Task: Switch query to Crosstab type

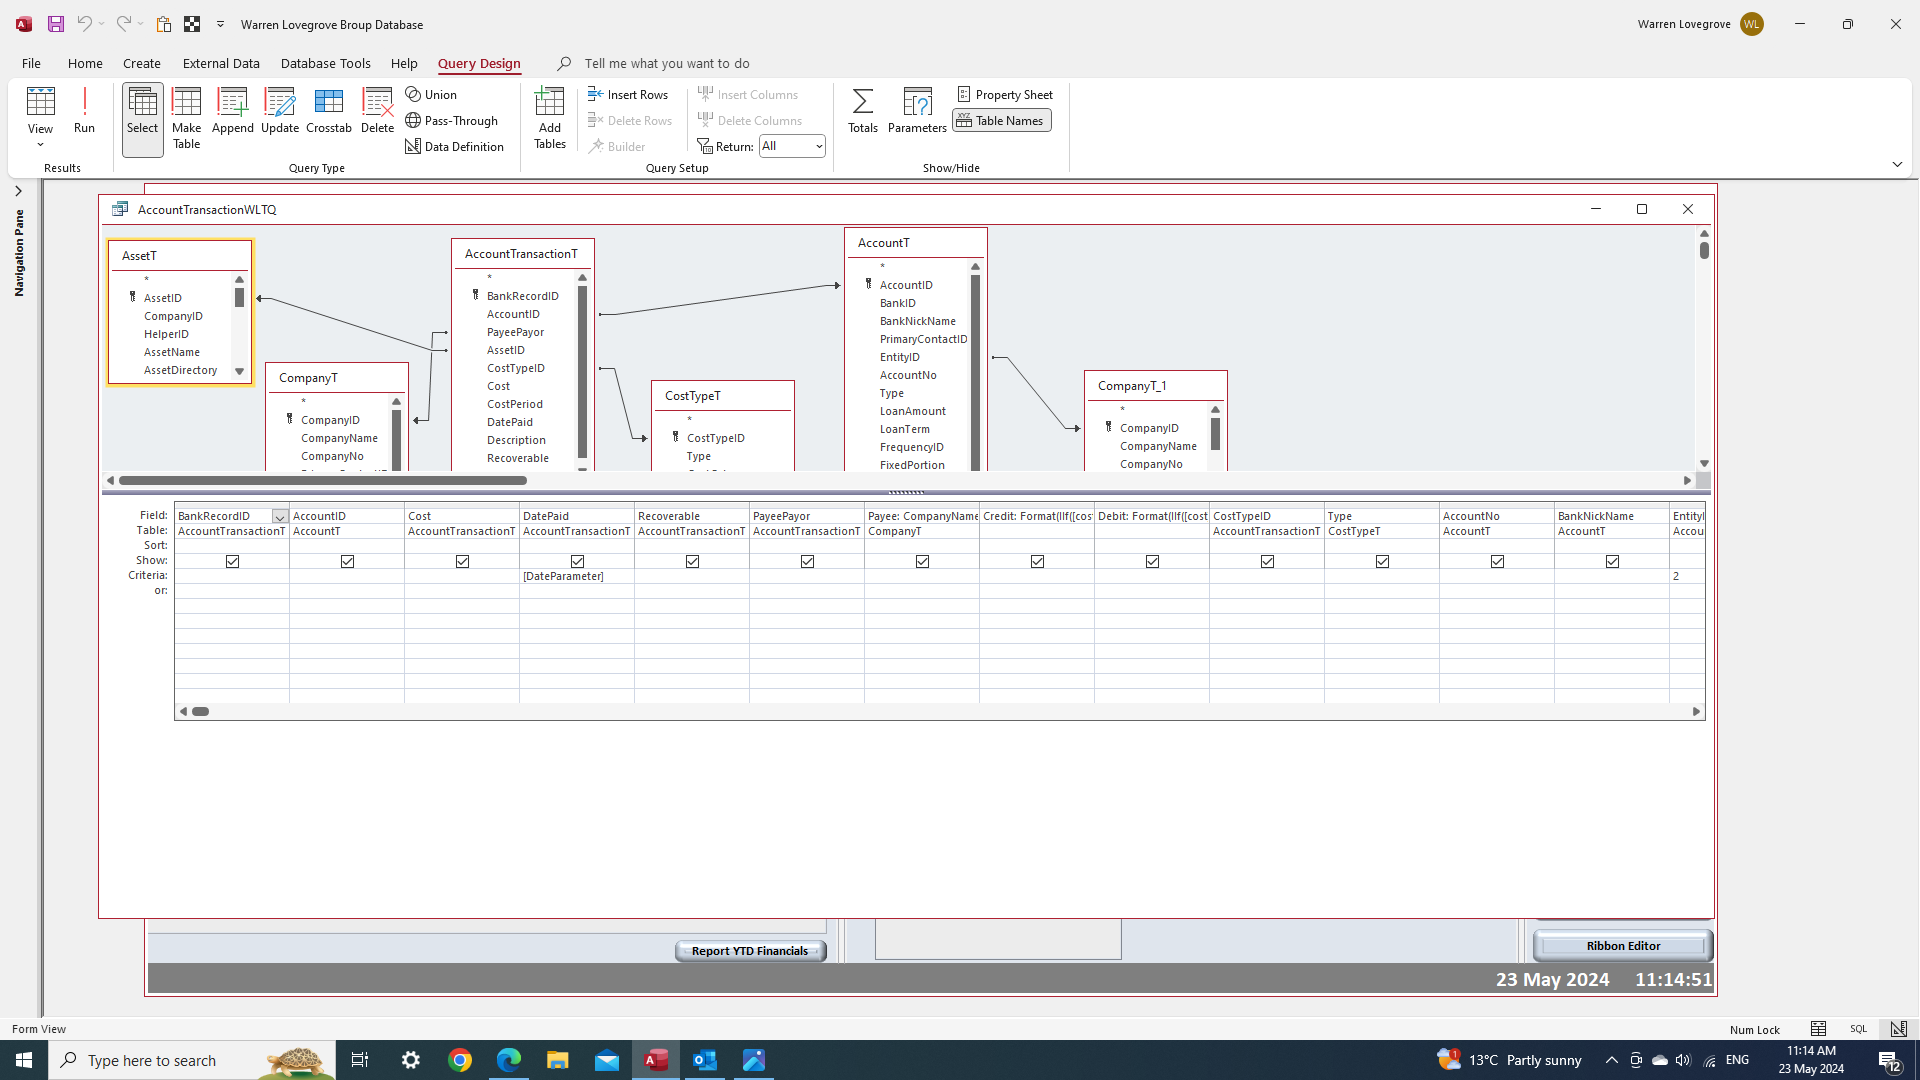Action: coord(329,113)
